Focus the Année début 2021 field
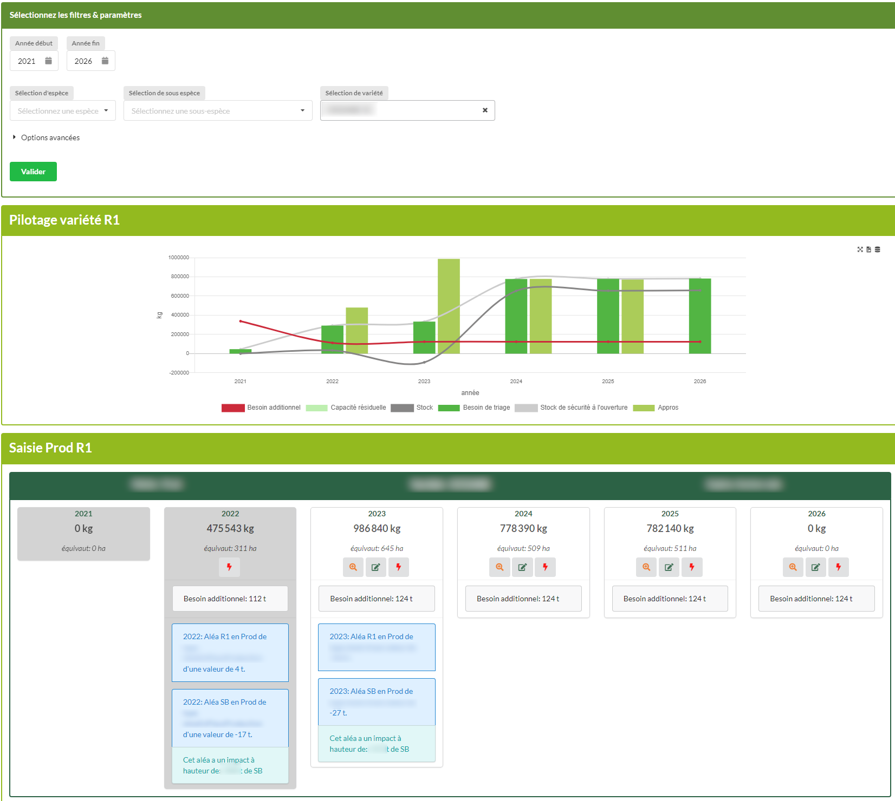The image size is (895, 801). (34, 61)
